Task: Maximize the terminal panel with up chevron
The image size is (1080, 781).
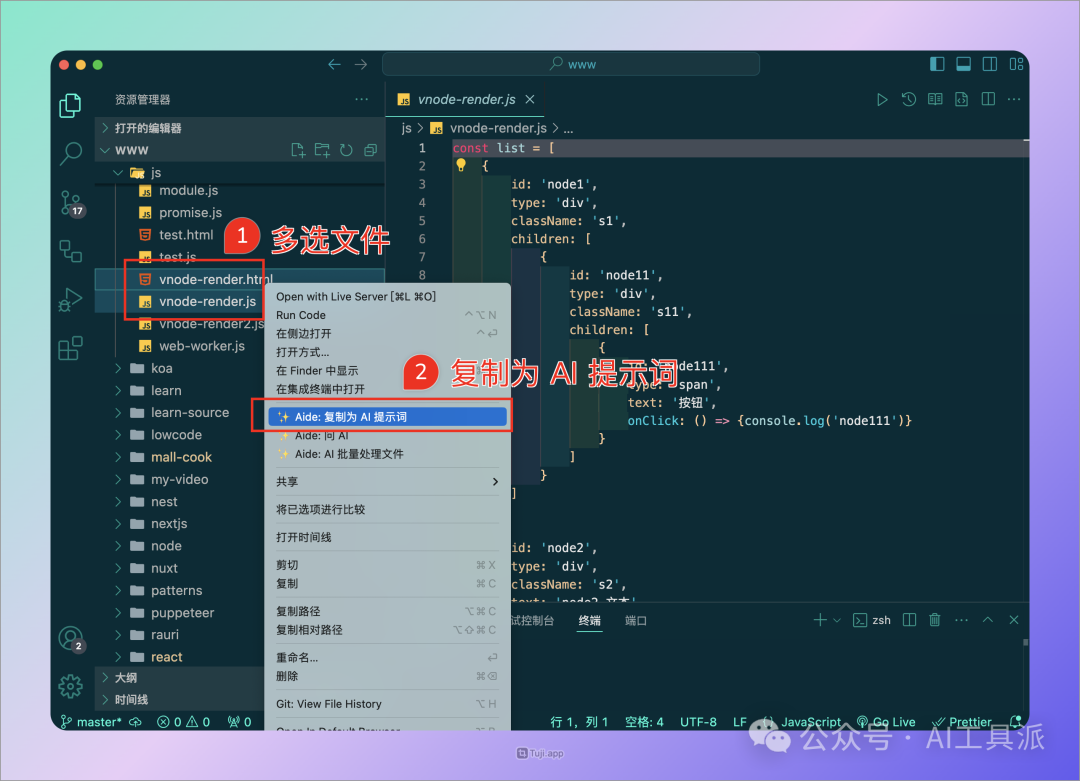Action: [x=988, y=621]
